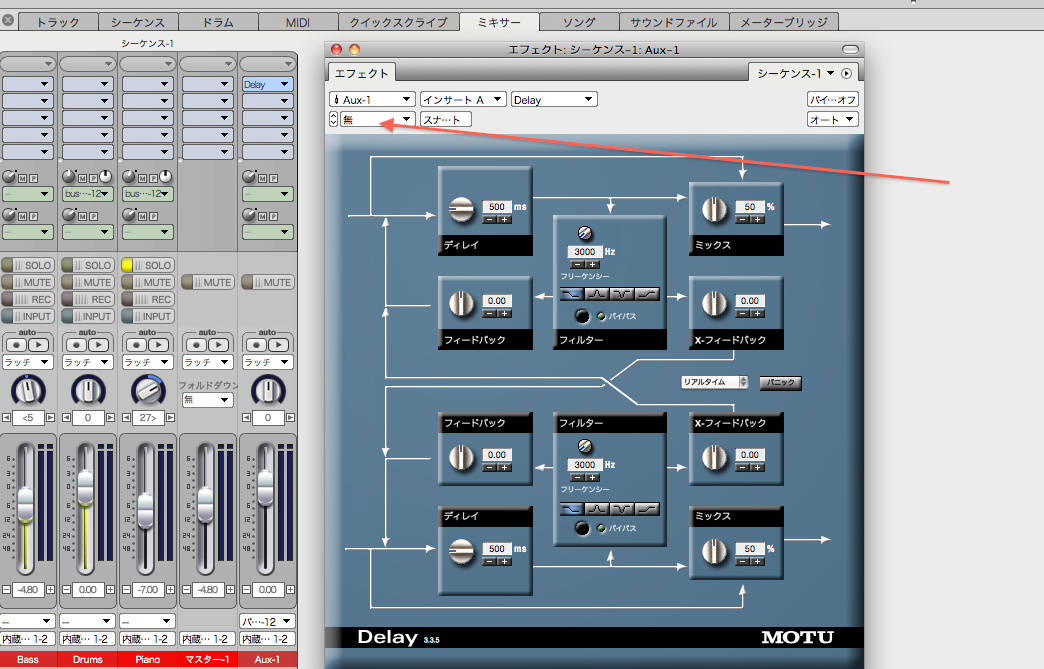Image resolution: width=1044 pixels, height=669 pixels.
Task: Select band-pass shape in the upper filter
Action: (597, 294)
